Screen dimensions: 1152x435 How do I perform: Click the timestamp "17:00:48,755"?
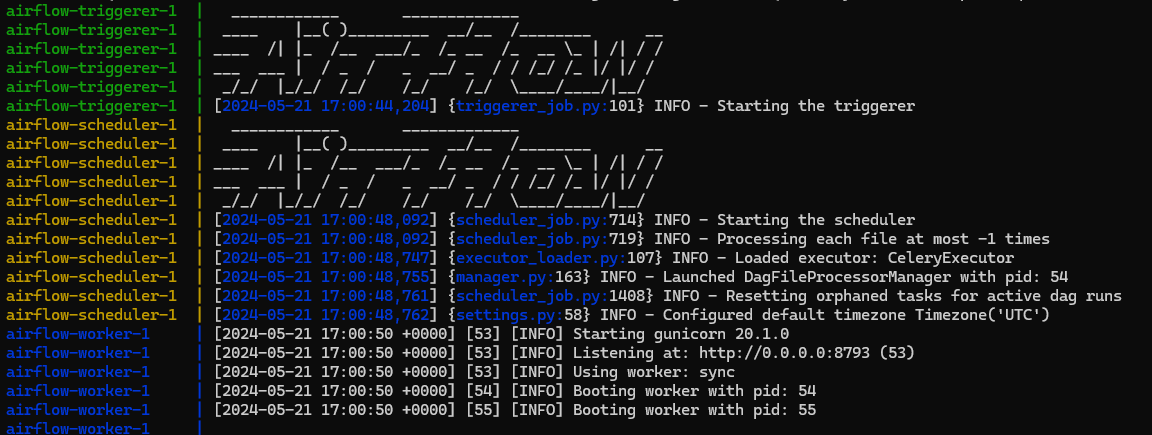point(375,277)
